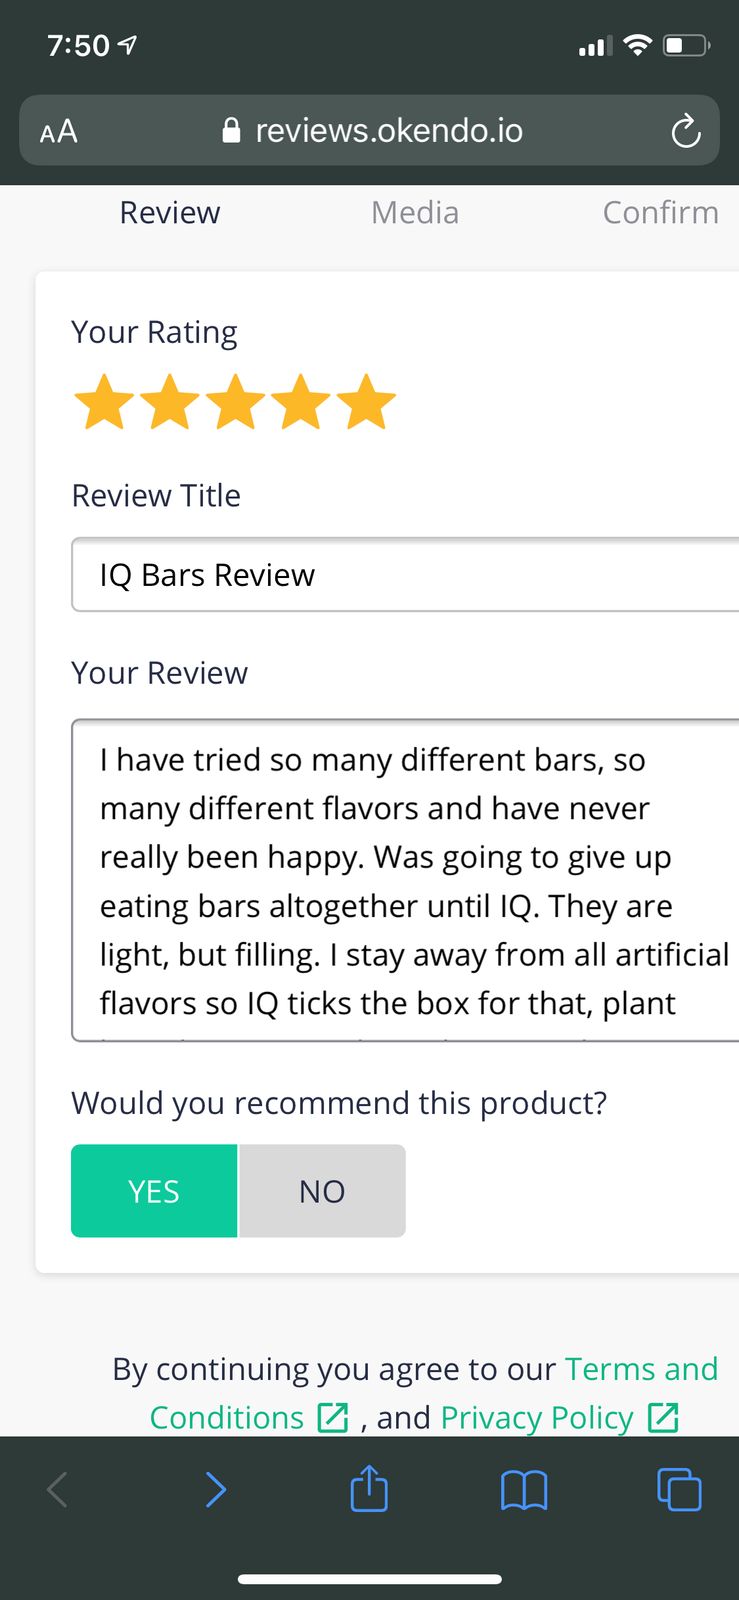
Task: Edit the Review Title field
Action: click(x=405, y=575)
